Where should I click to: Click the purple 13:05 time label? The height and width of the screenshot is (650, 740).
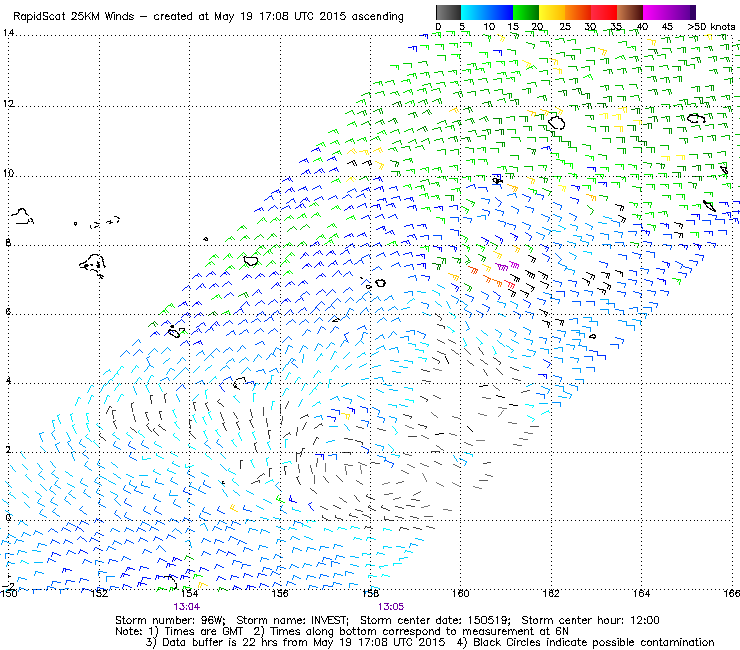[x=391, y=607]
